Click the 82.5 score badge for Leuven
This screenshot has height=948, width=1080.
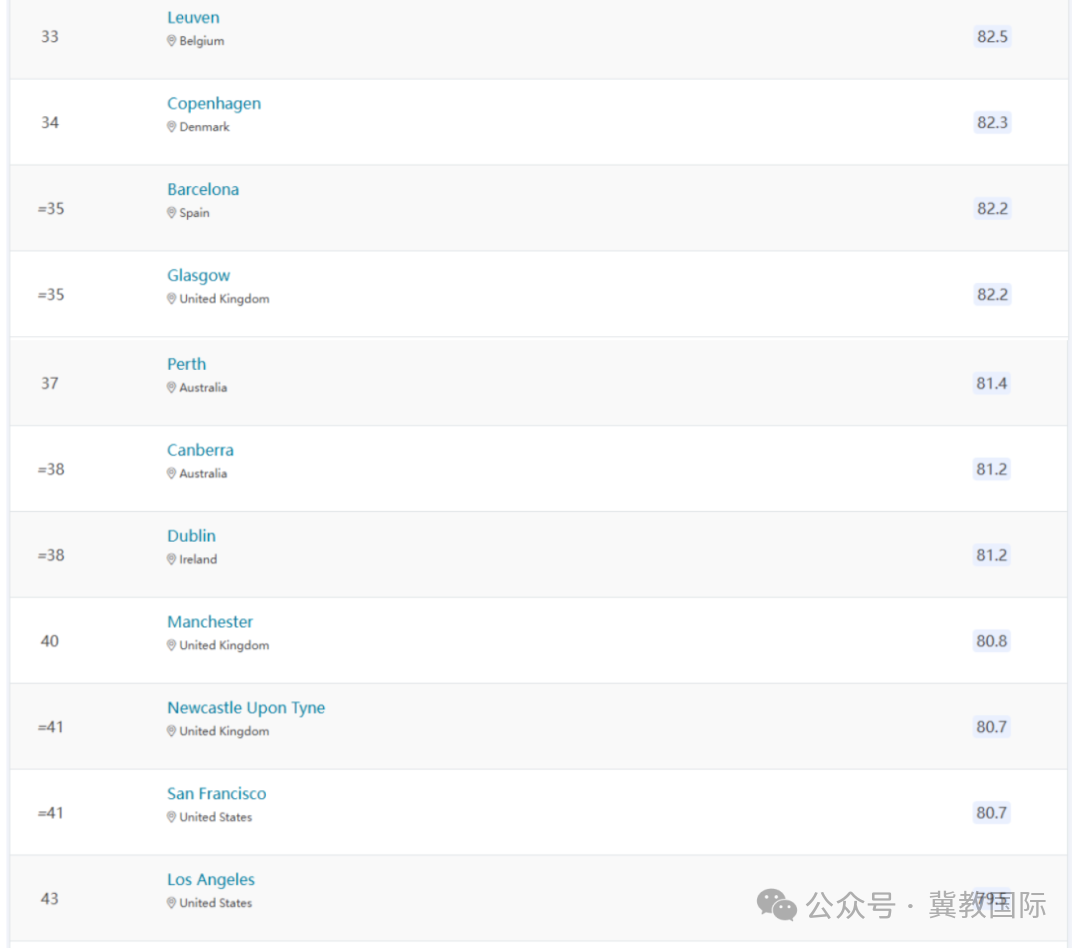point(992,37)
